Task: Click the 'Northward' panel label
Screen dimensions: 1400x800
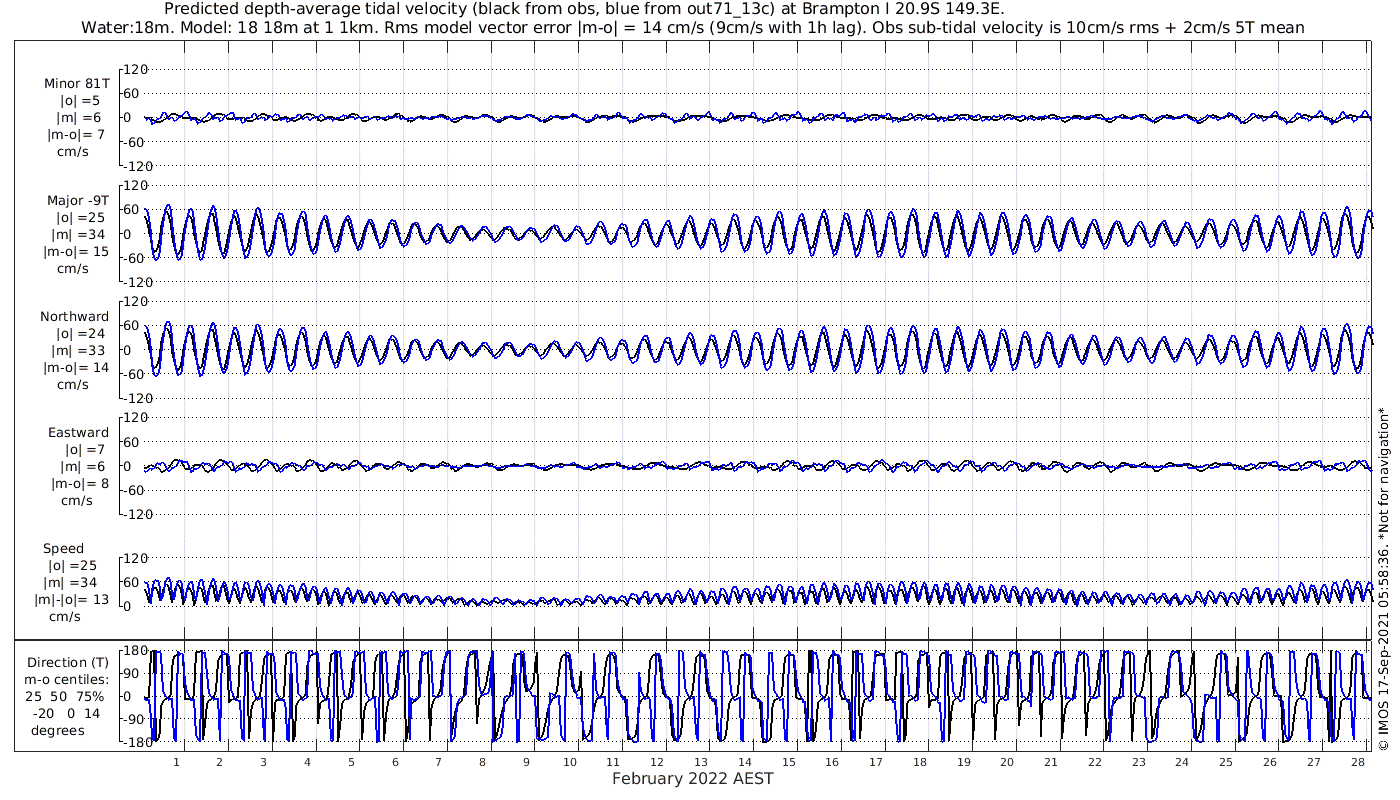Action: [x=75, y=317]
